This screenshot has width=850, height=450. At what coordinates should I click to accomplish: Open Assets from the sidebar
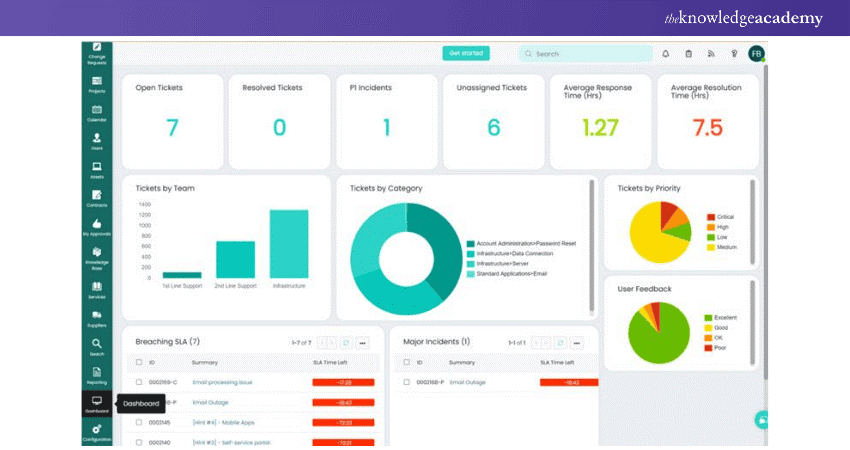[x=97, y=168]
